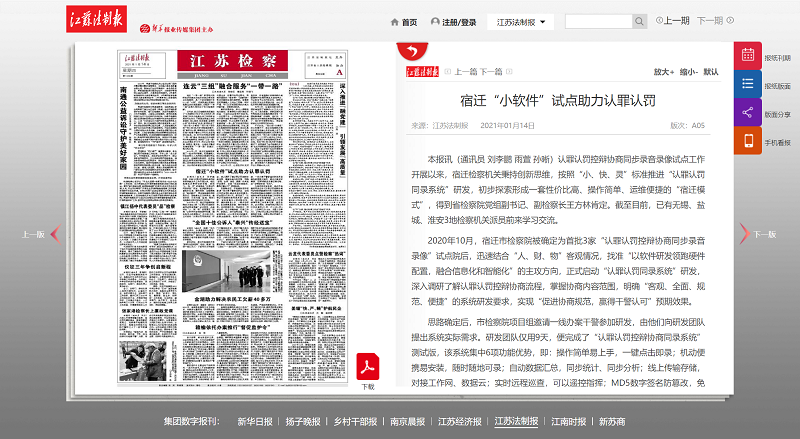This screenshot has width=800, height=439.
Task: Go to 上一期 previous issue
Action: click(672, 20)
